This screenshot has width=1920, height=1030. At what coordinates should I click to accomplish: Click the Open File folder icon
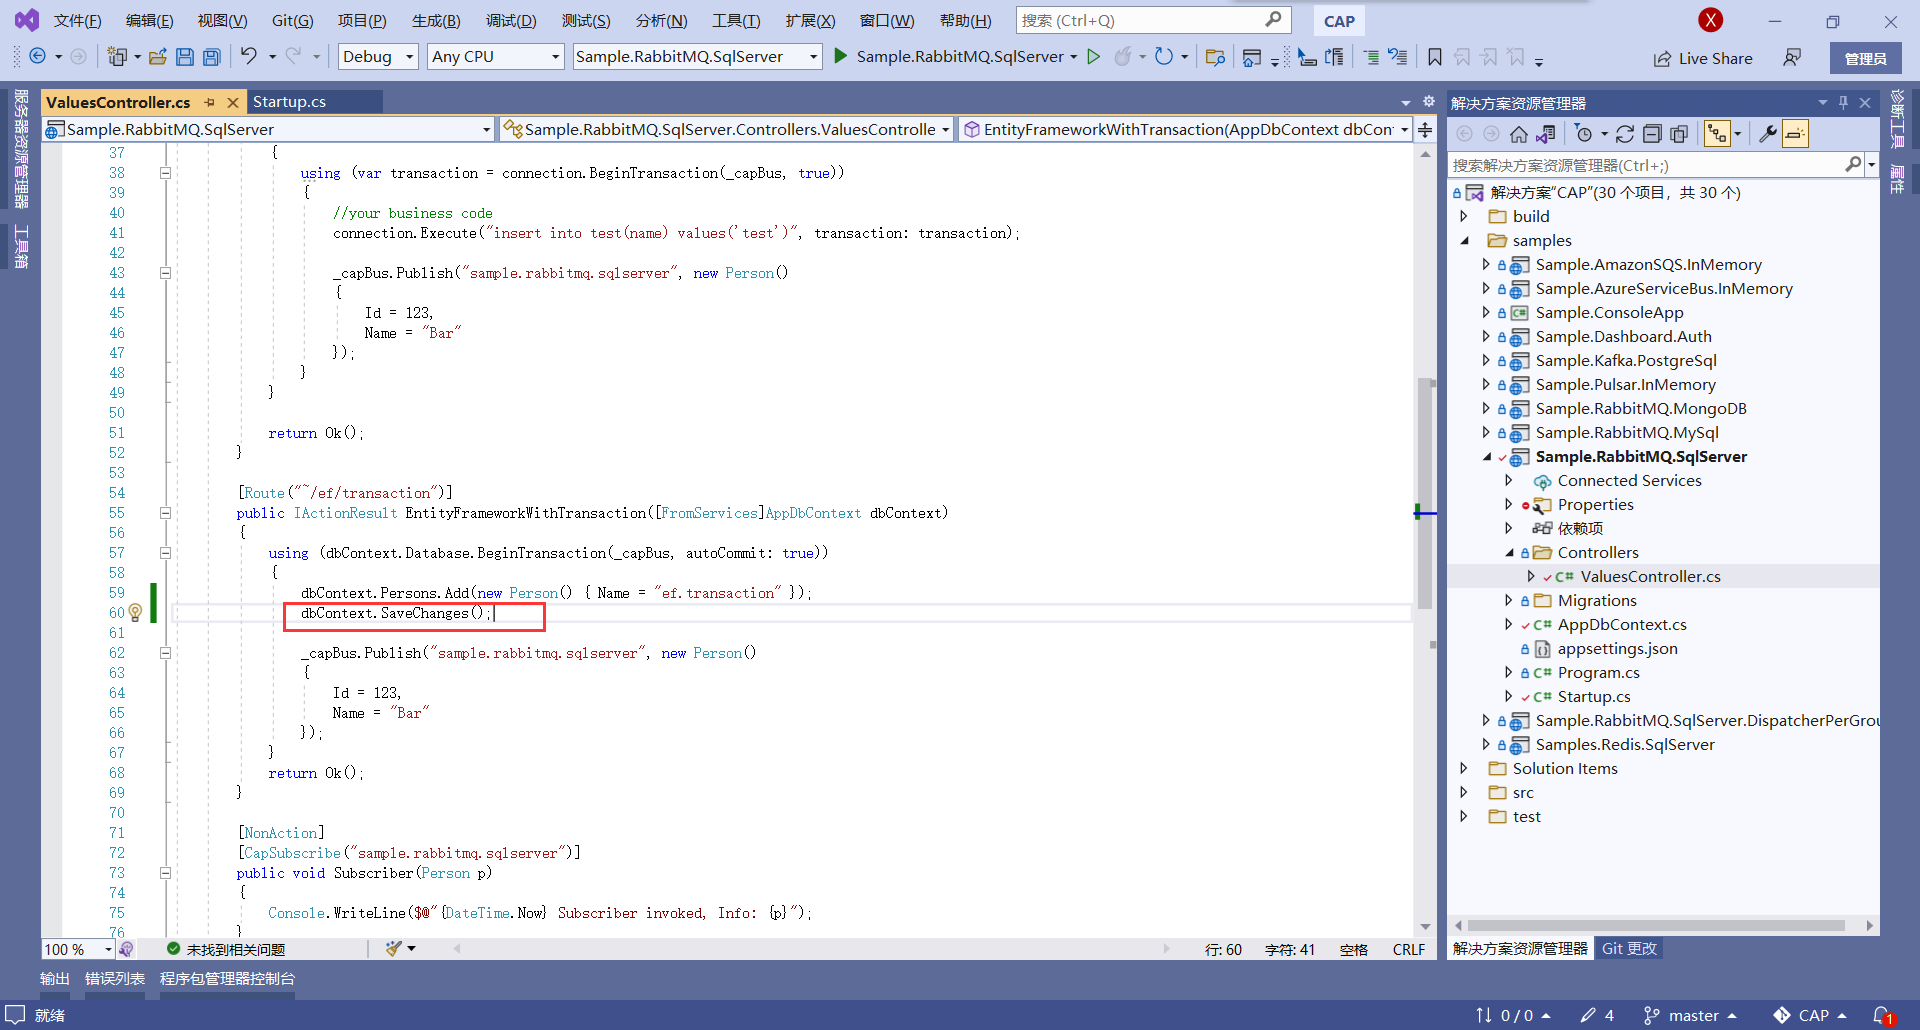pyautogui.click(x=158, y=57)
